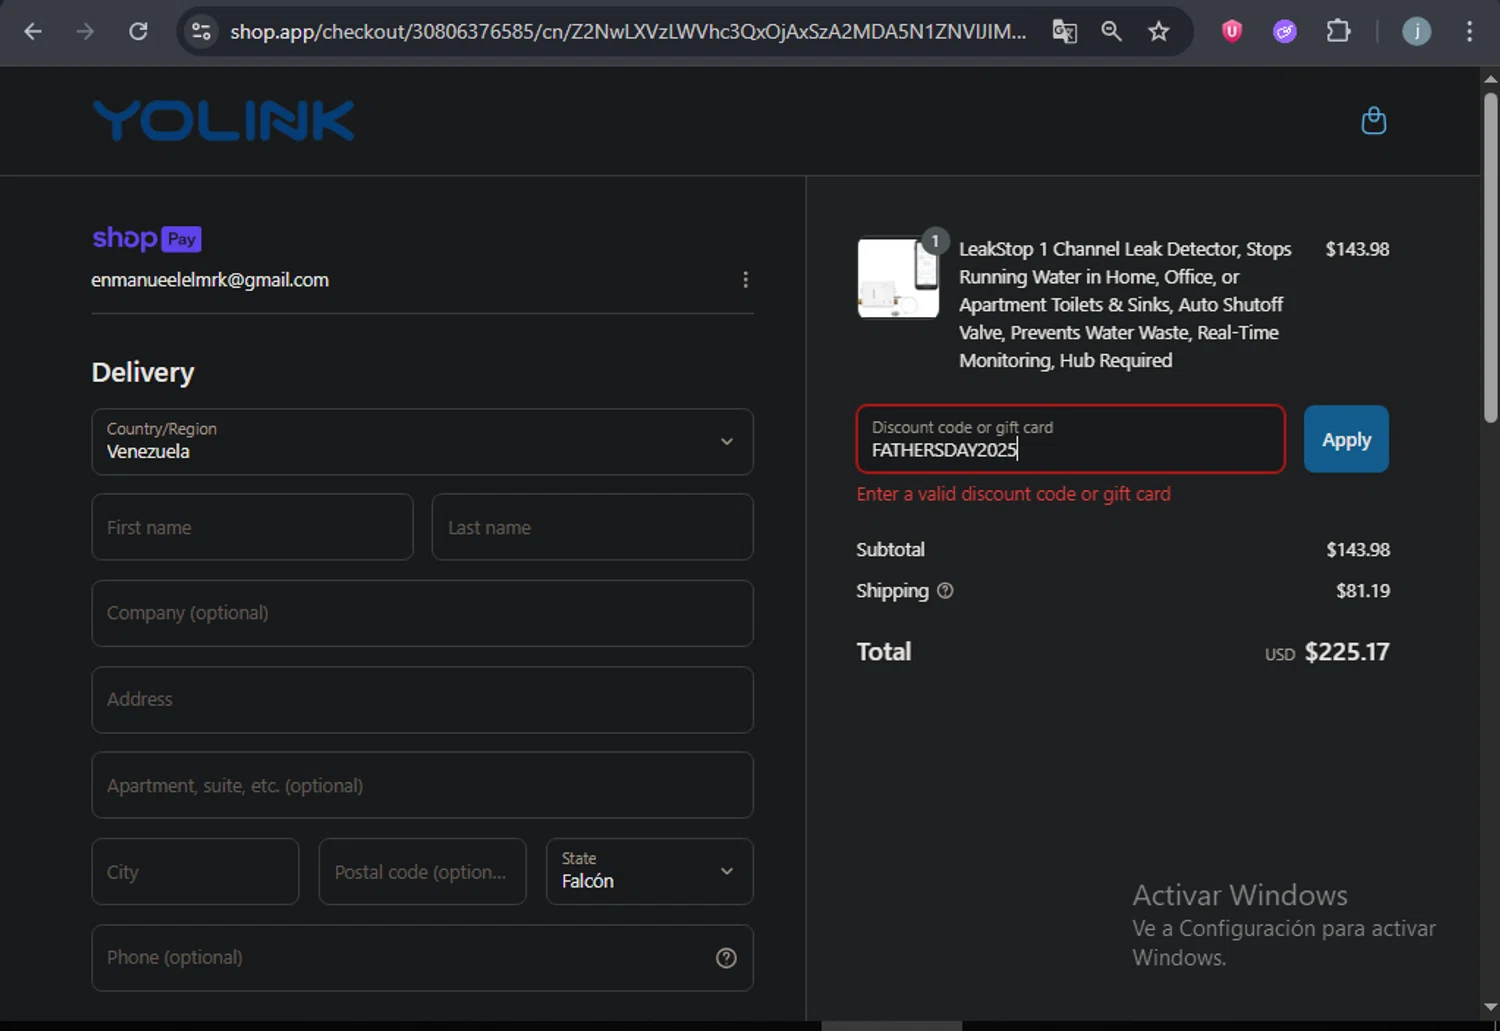The width and height of the screenshot is (1500, 1031).
Task: Focus the First name field
Action: point(252,527)
